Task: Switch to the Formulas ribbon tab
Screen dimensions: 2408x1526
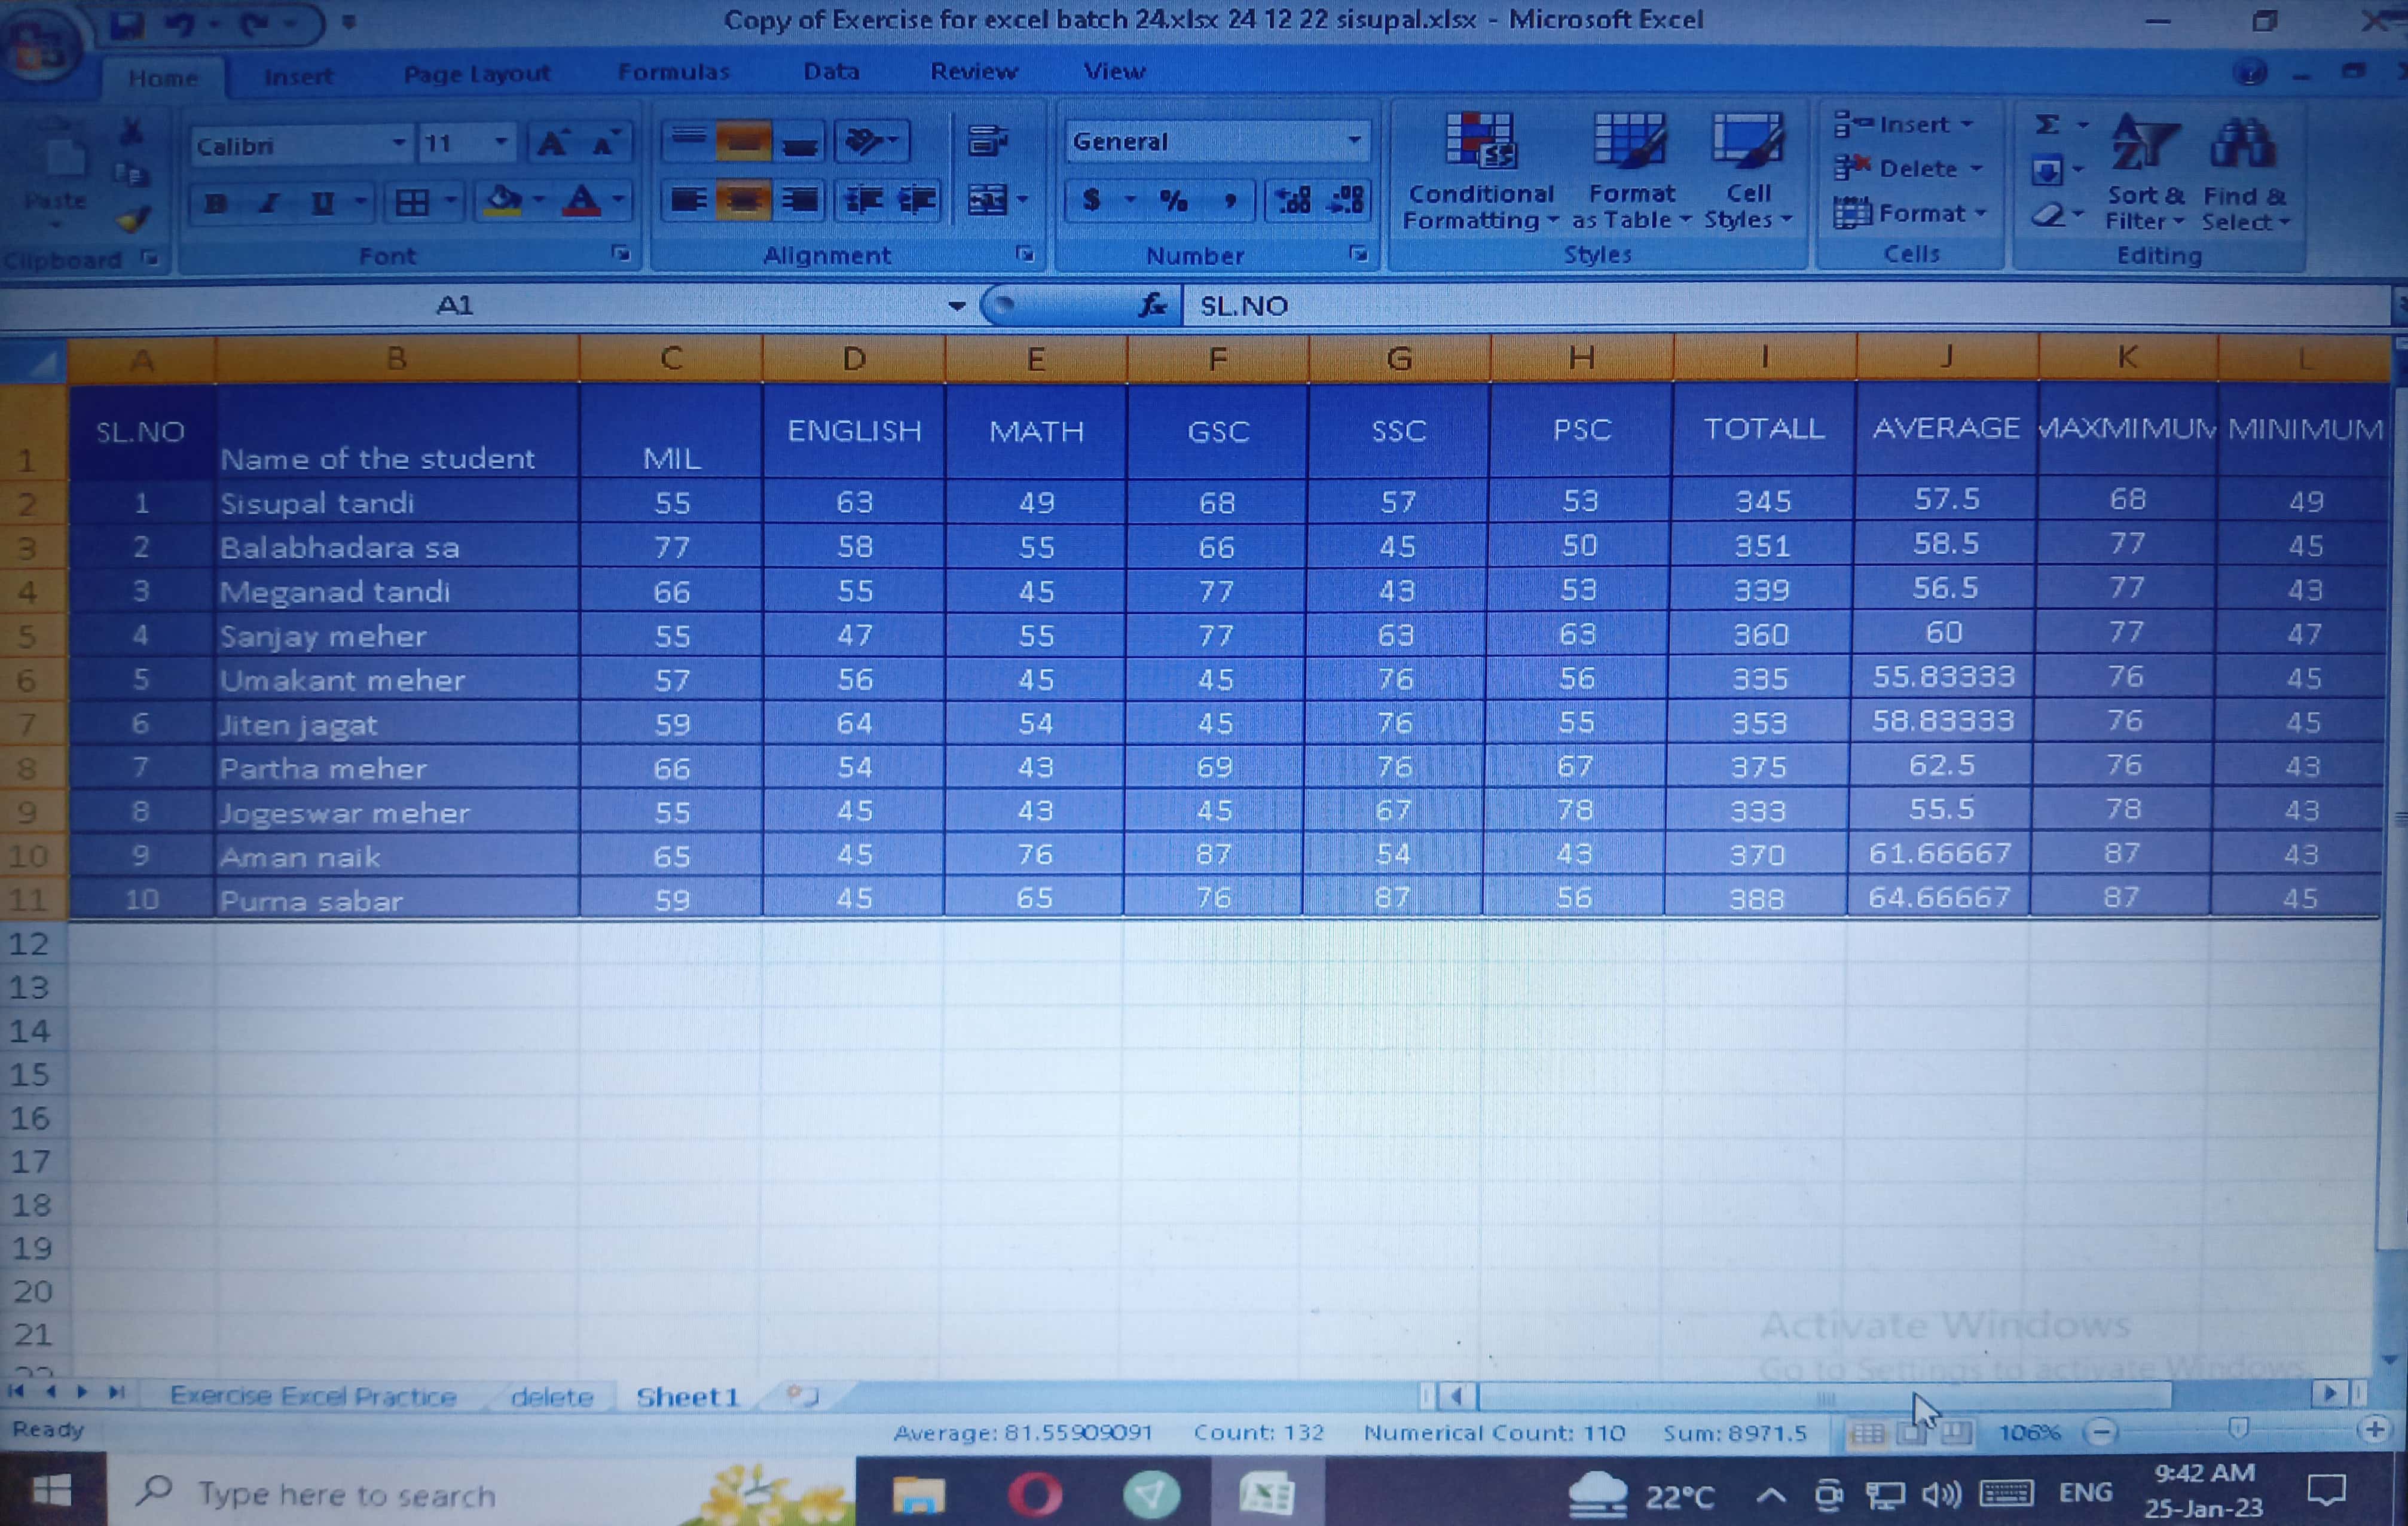Action: click(x=673, y=72)
